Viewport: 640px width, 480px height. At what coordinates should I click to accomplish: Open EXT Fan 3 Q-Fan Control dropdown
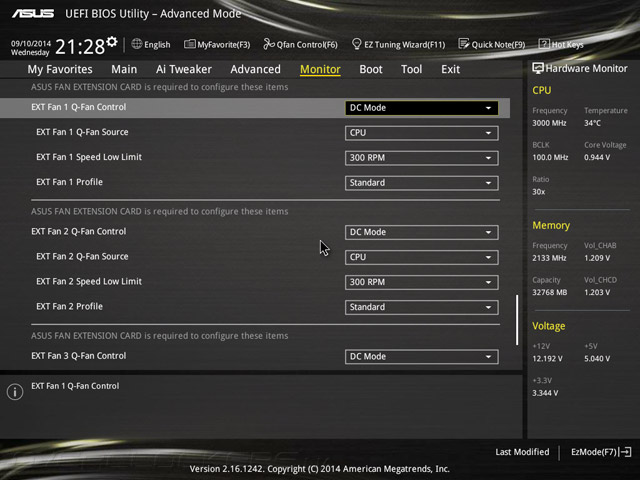coord(422,357)
